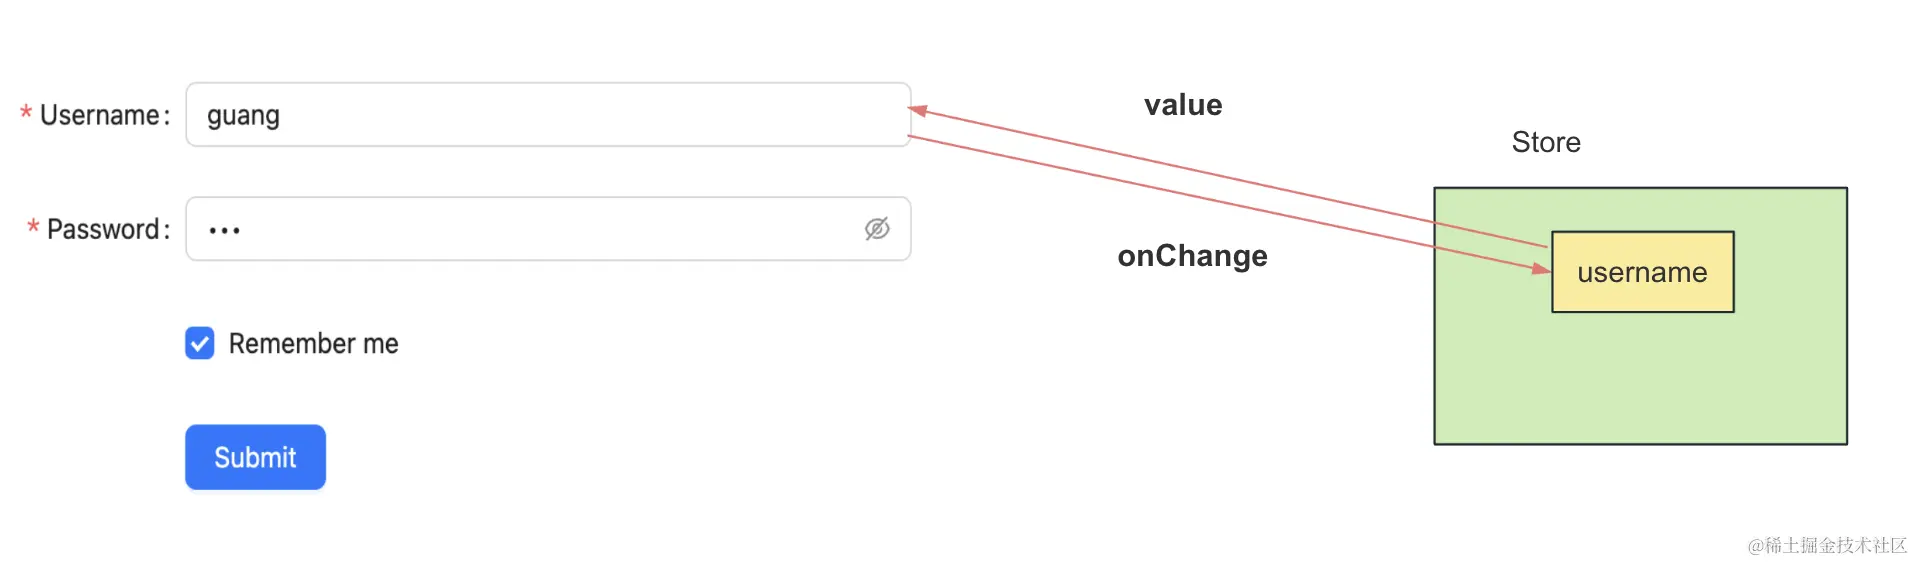Select the yellow username box in Store
This screenshot has width=1914, height=562.
1642,272
